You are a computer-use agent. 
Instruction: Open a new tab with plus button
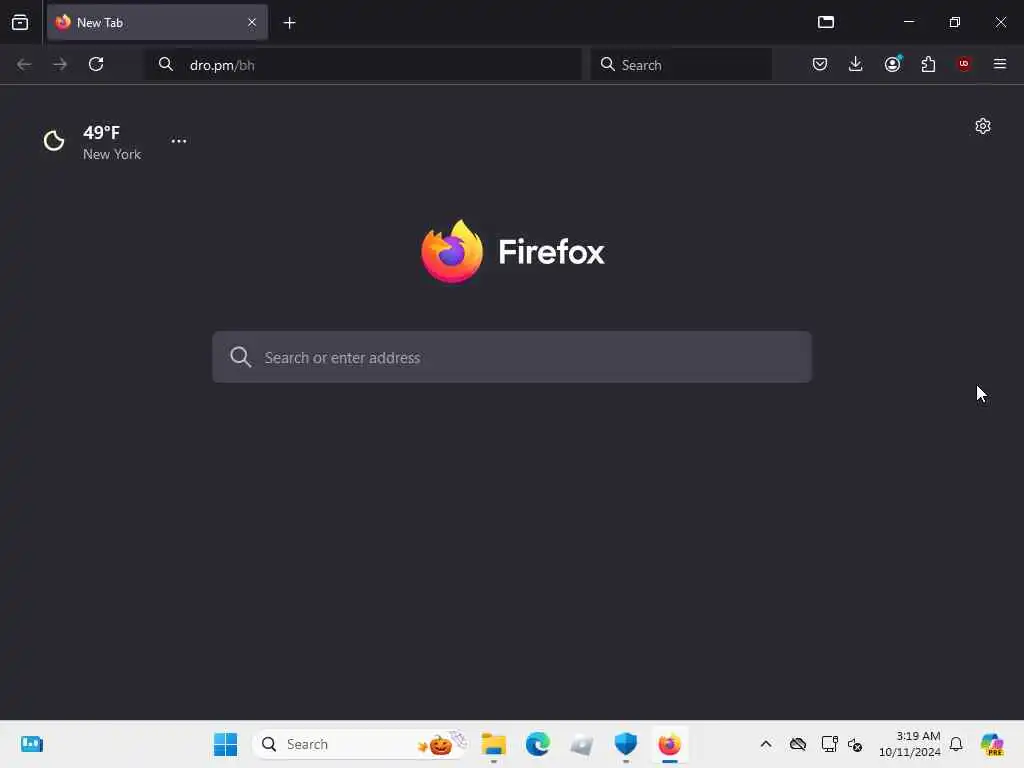(x=289, y=23)
